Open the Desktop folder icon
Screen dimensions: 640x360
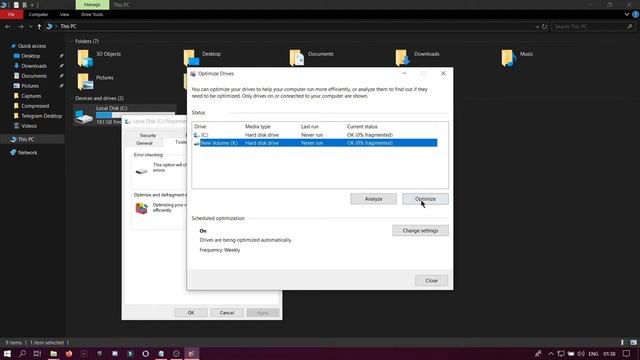(191, 58)
